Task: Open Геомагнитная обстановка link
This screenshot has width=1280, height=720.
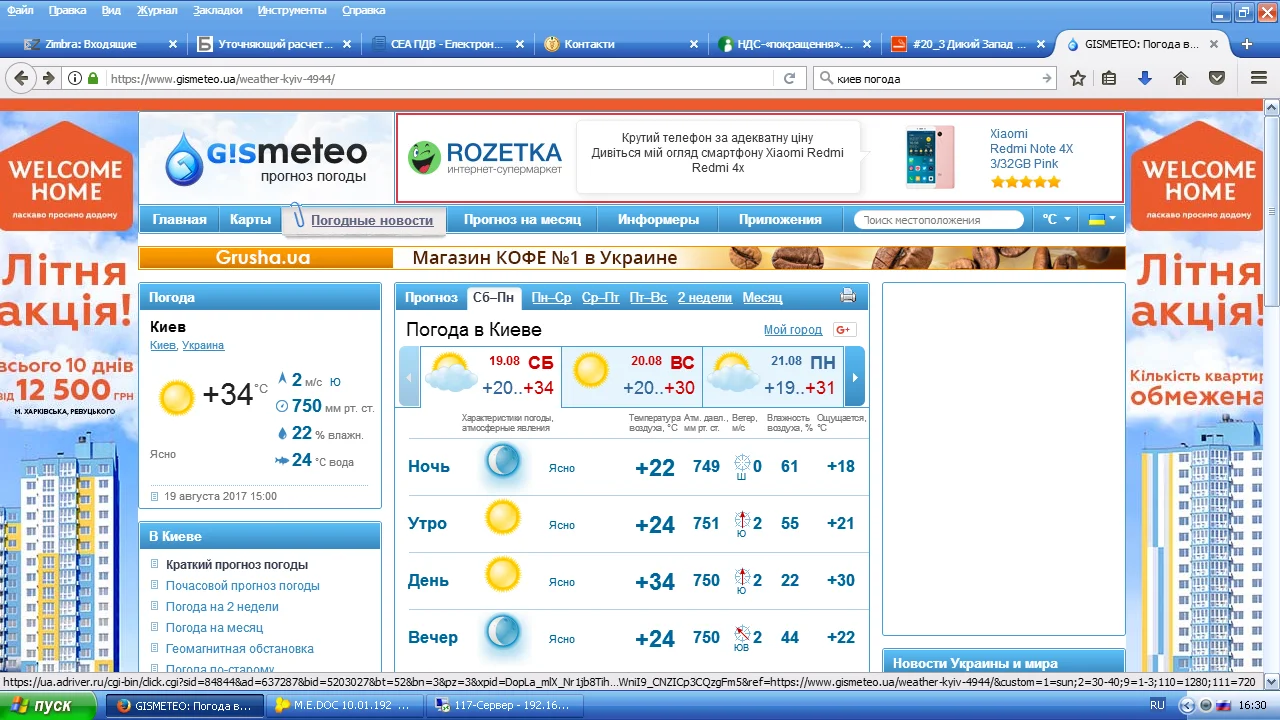Action: pos(240,649)
